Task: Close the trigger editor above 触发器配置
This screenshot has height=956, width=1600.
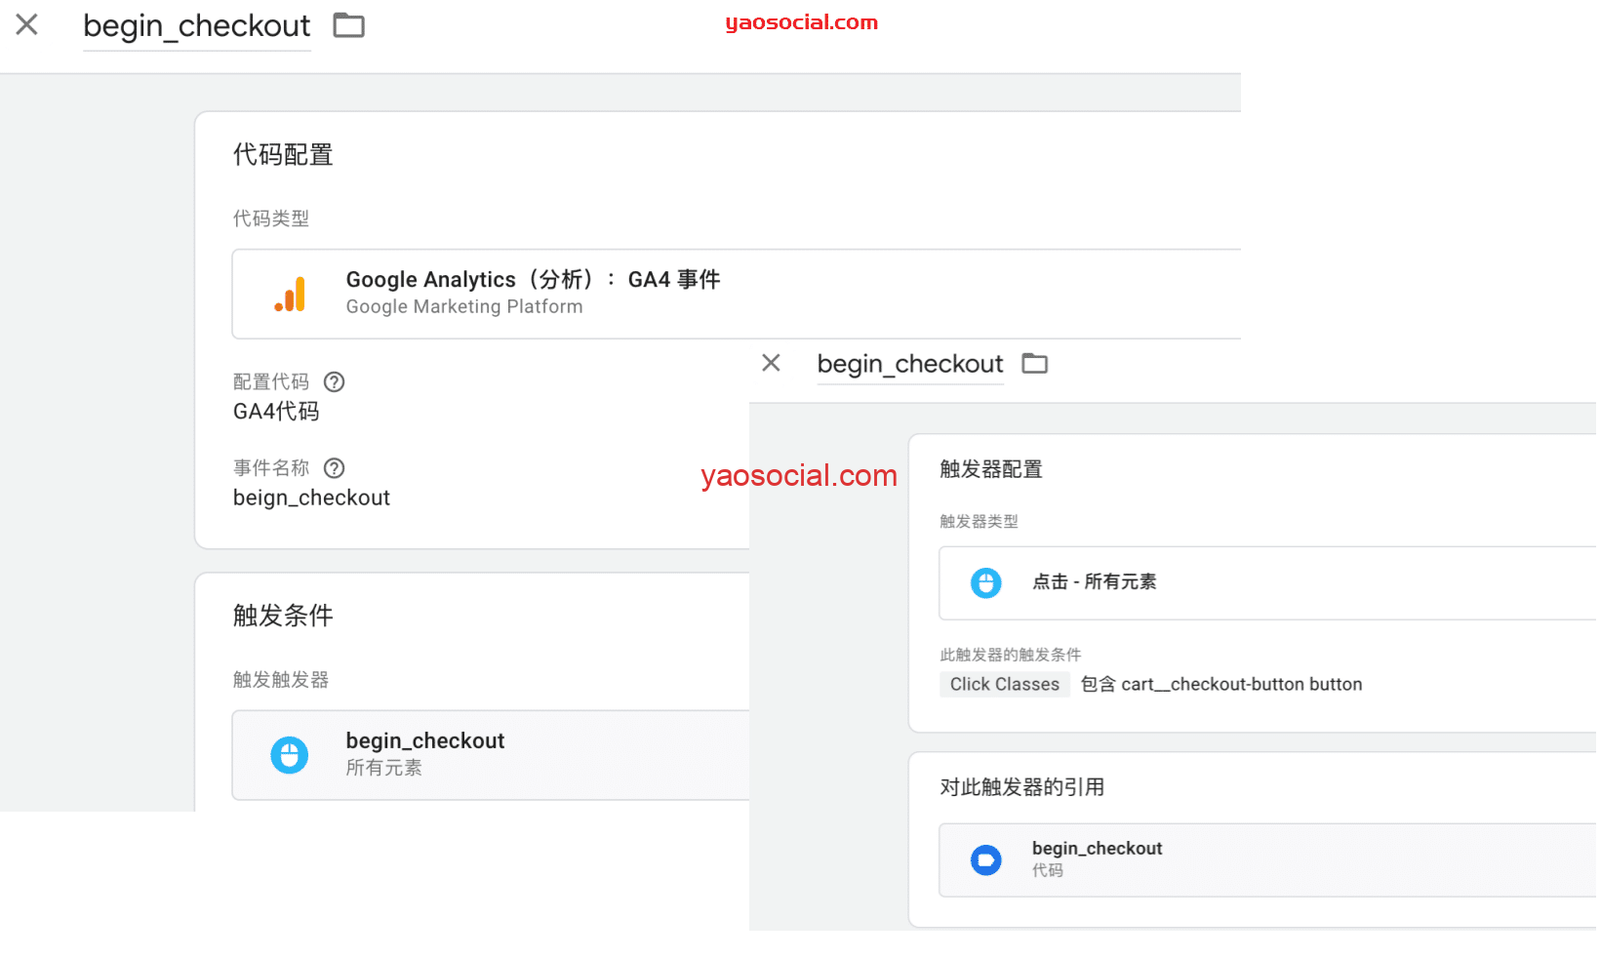Action: tap(771, 363)
